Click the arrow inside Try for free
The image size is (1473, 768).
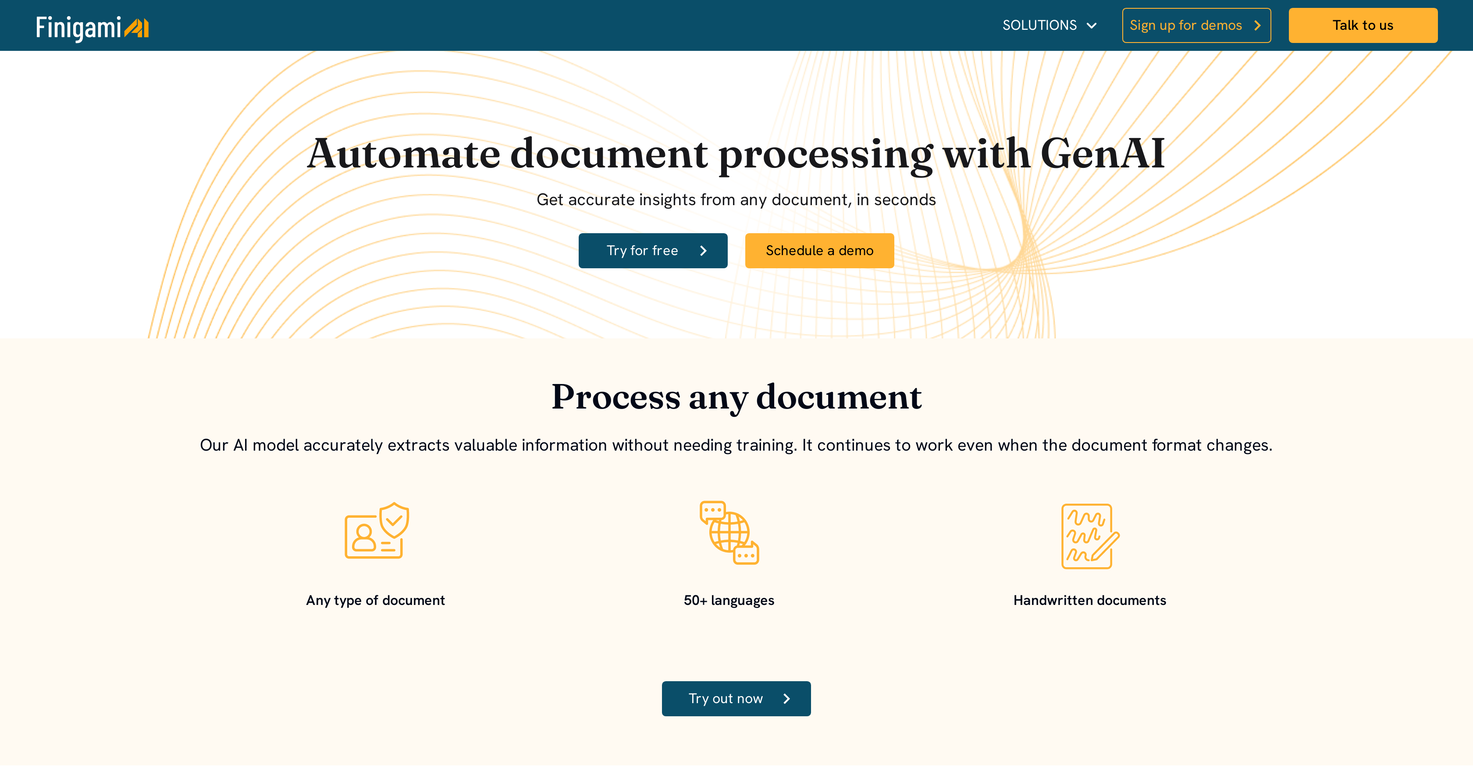(703, 251)
